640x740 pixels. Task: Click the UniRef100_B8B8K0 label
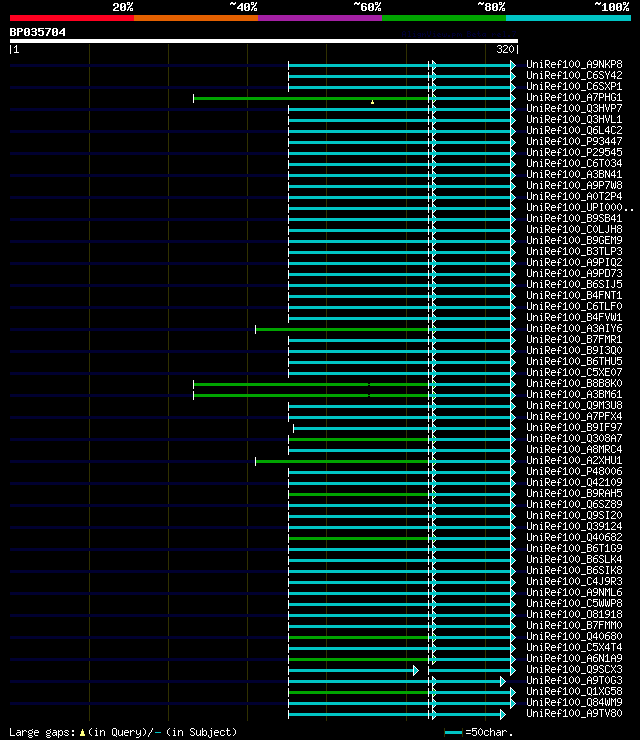[x=574, y=383]
